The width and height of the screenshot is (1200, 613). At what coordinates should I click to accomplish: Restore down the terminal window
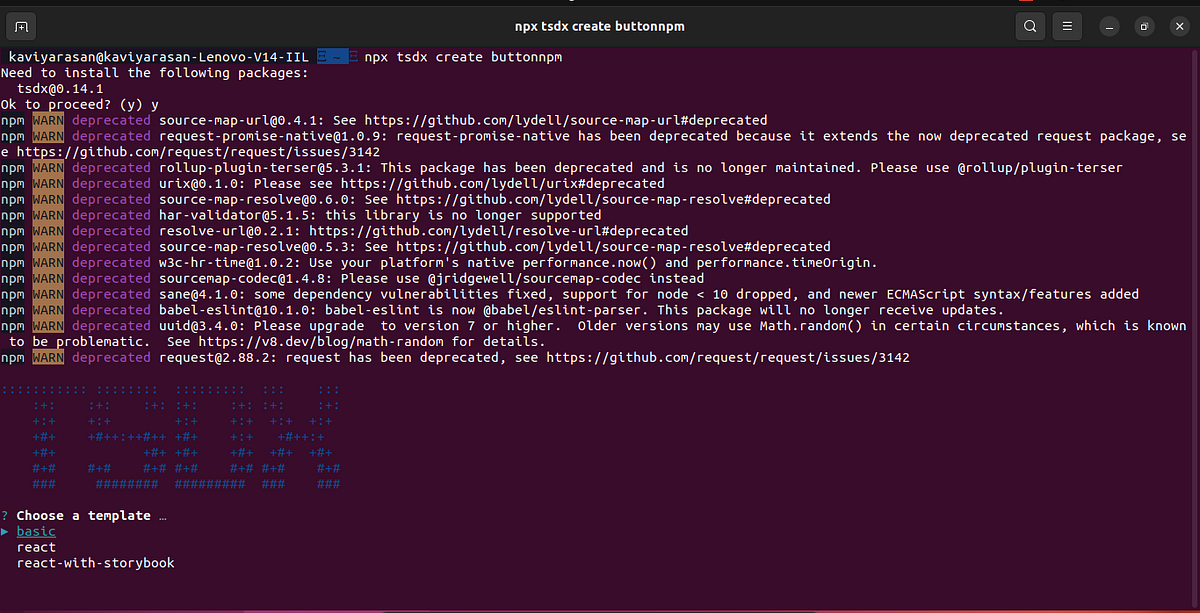click(x=1143, y=25)
